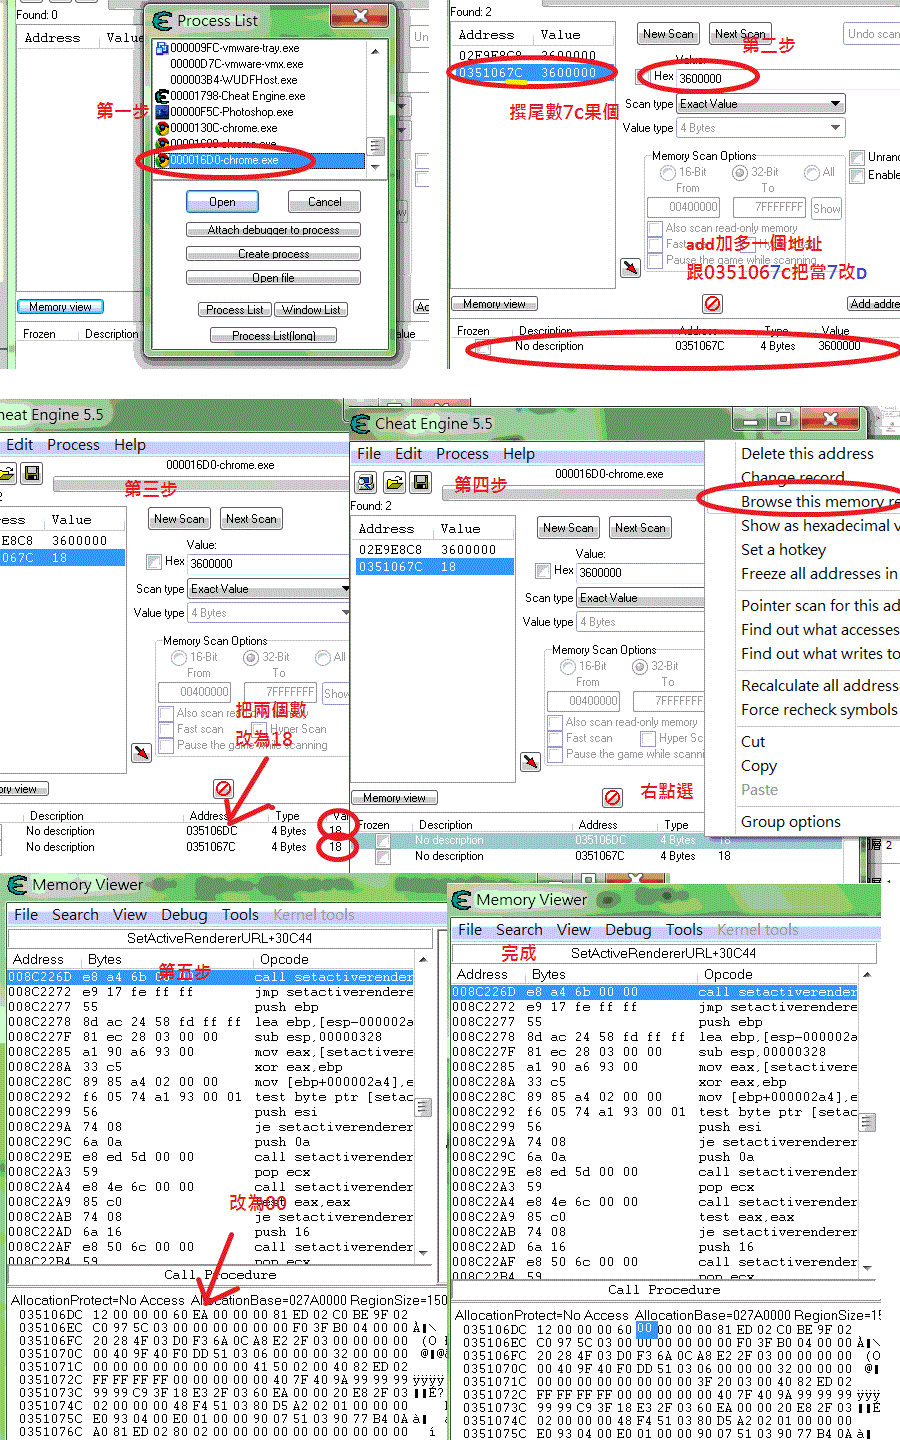Click the Window List button
Image resolution: width=900 pixels, height=1440 pixels.
pyautogui.click(x=311, y=310)
